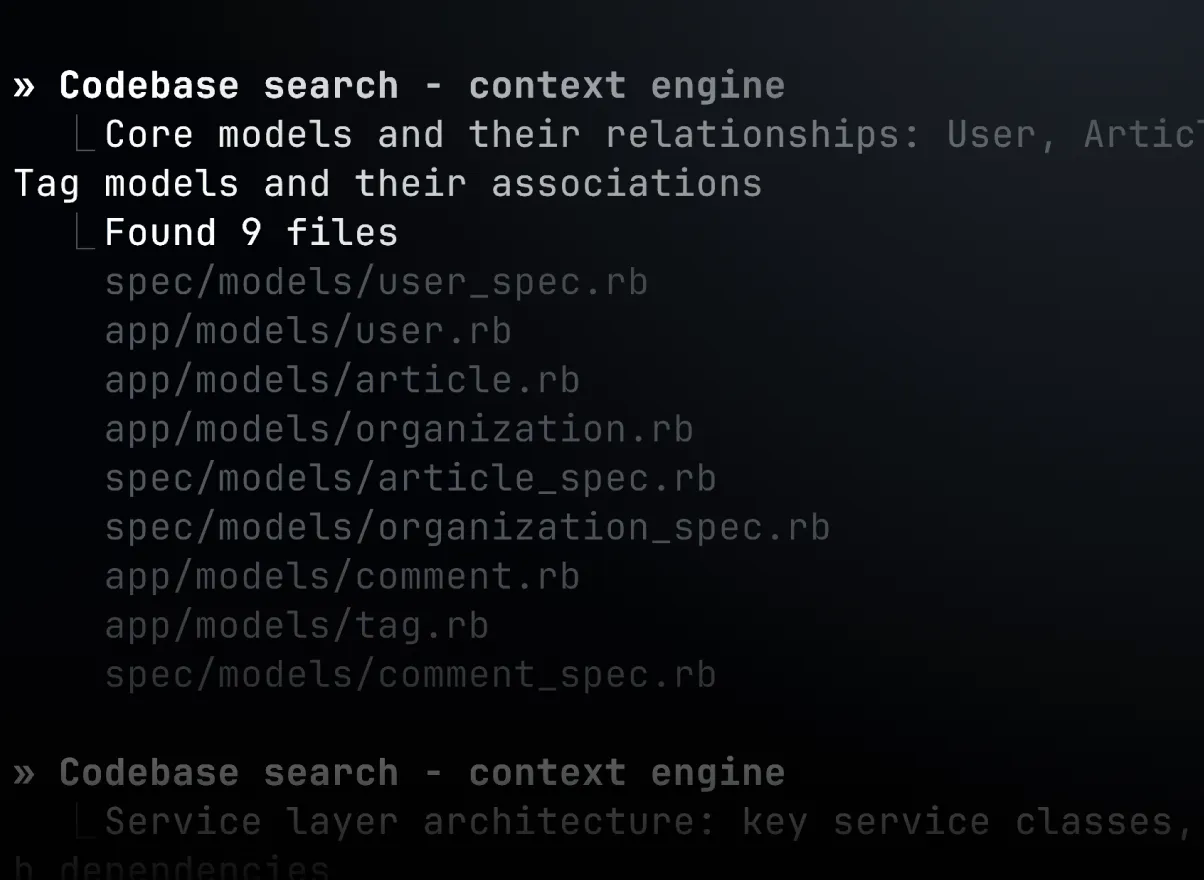Viewport: 1204px width, 880px height.
Task: Open app/models/article.rb from results
Action: (342, 381)
